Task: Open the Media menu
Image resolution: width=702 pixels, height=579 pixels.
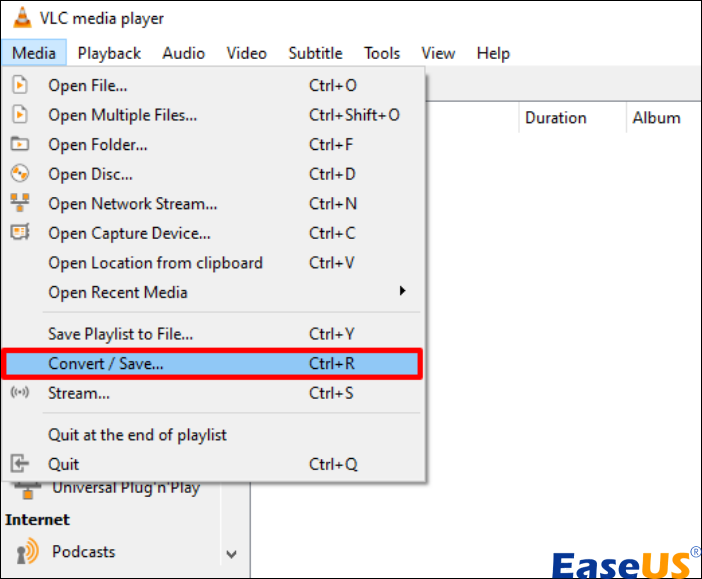Action: click(x=34, y=53)
